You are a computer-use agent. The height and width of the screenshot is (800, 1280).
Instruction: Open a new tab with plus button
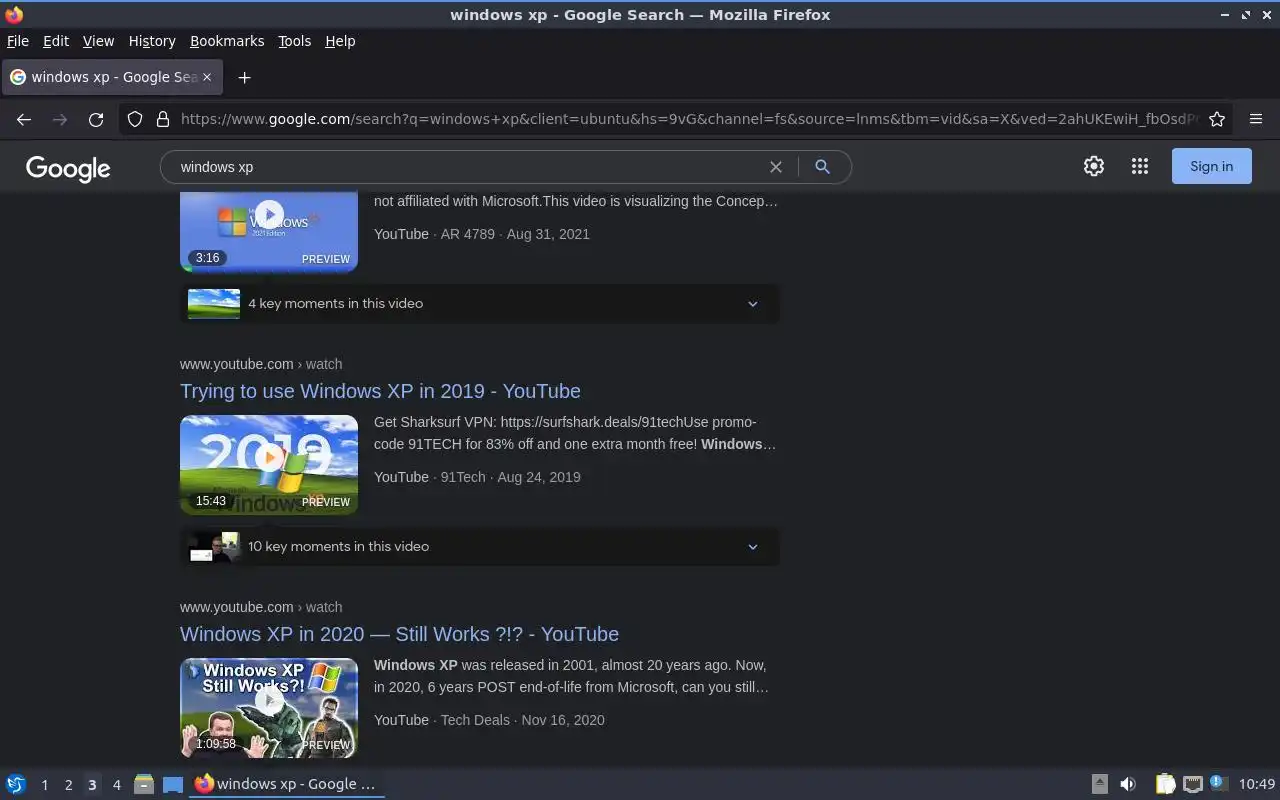(x=244, y=77)
